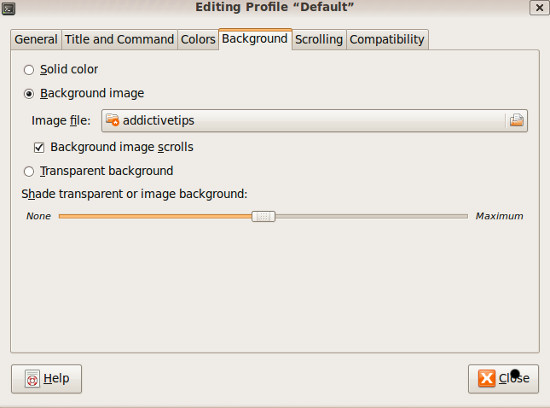Viewport: 550px width, 408px height.
Task: Click the orange X Close icon
Action: pyautogui.click(x=487, y=378)
